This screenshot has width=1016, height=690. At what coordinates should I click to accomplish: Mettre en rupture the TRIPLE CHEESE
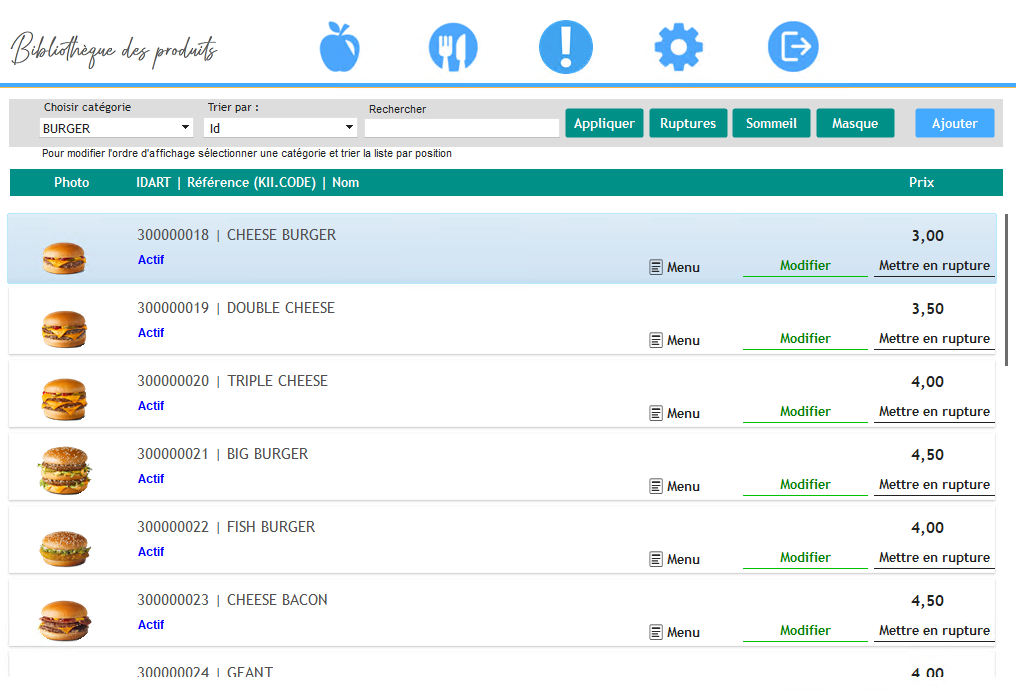[x=934, y=412]
